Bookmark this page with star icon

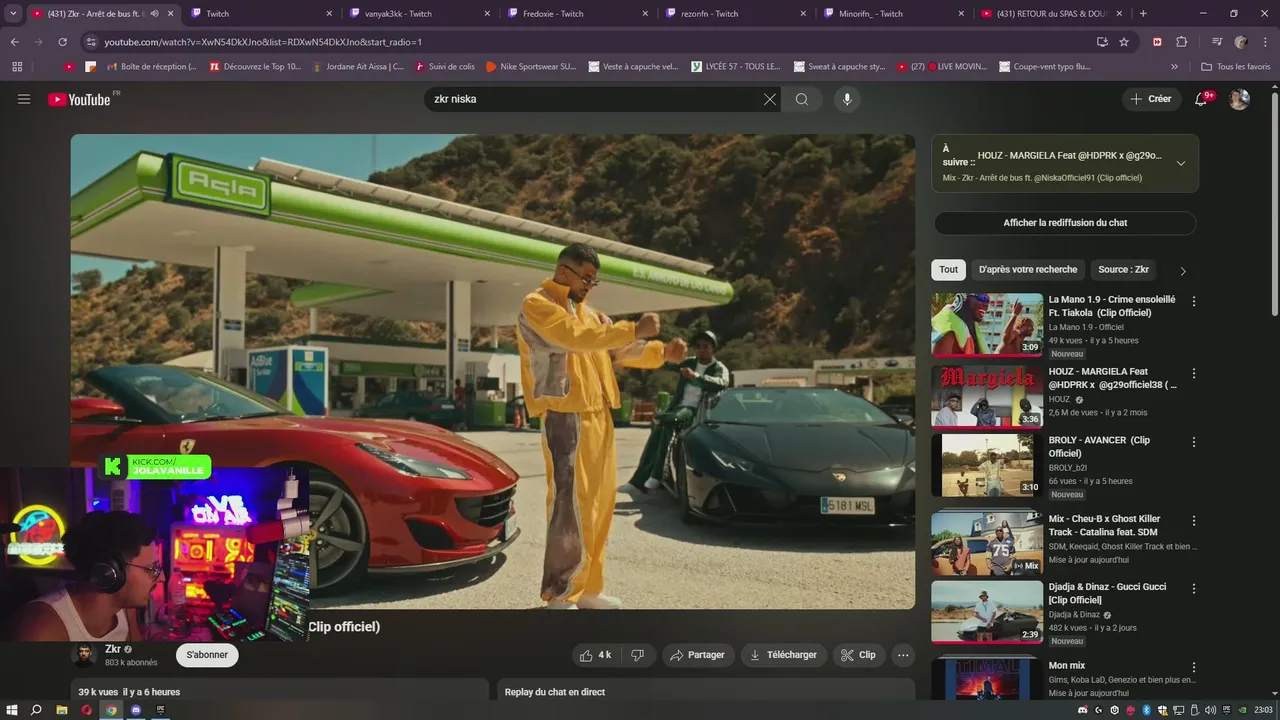(1124, 42)
